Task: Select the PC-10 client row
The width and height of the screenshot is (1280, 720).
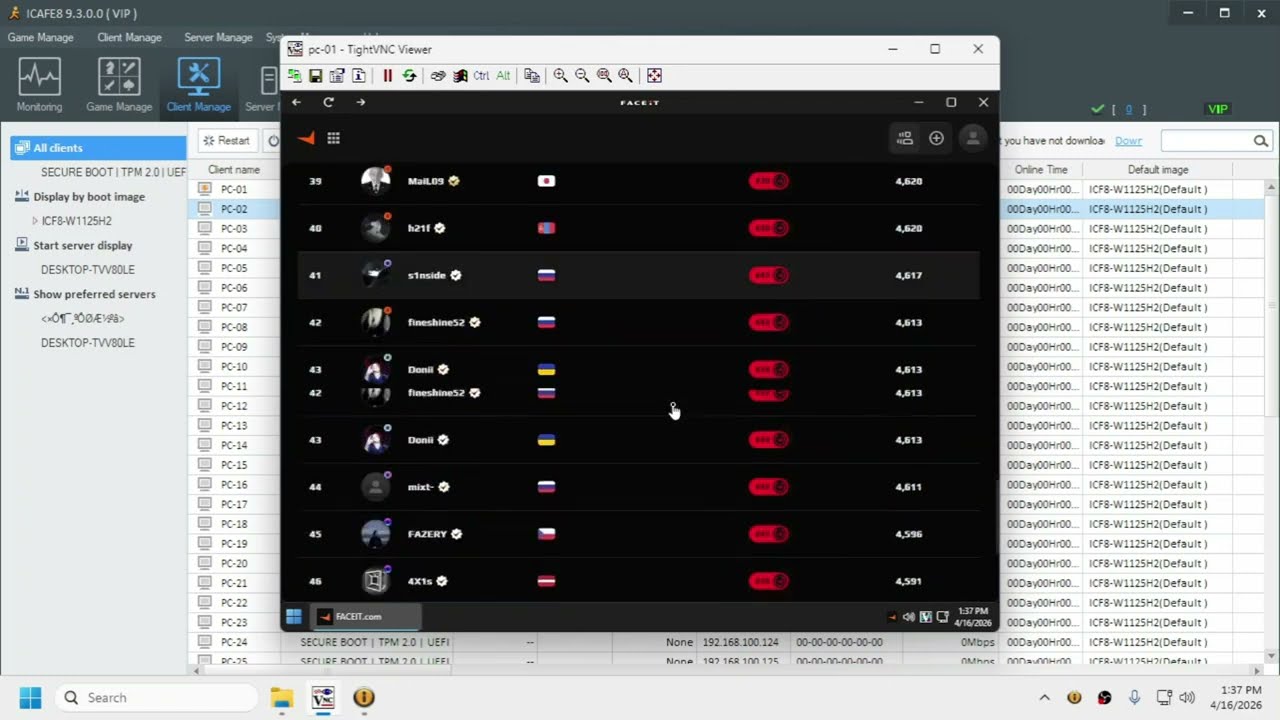Action: pyautogui.click(x=234, y=367)
